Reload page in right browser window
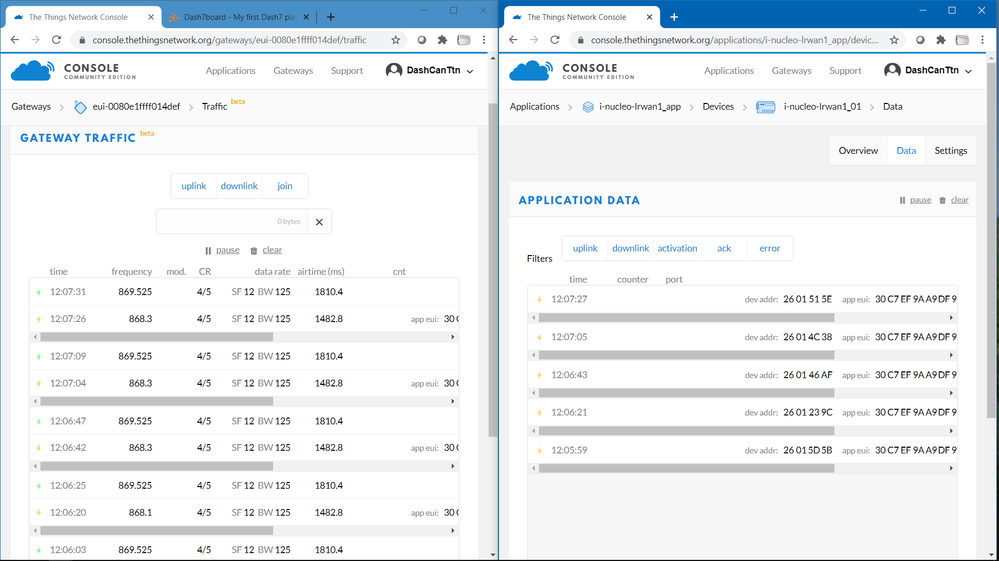The height and width of the screenshot is (561, 999). coord(555,39)
